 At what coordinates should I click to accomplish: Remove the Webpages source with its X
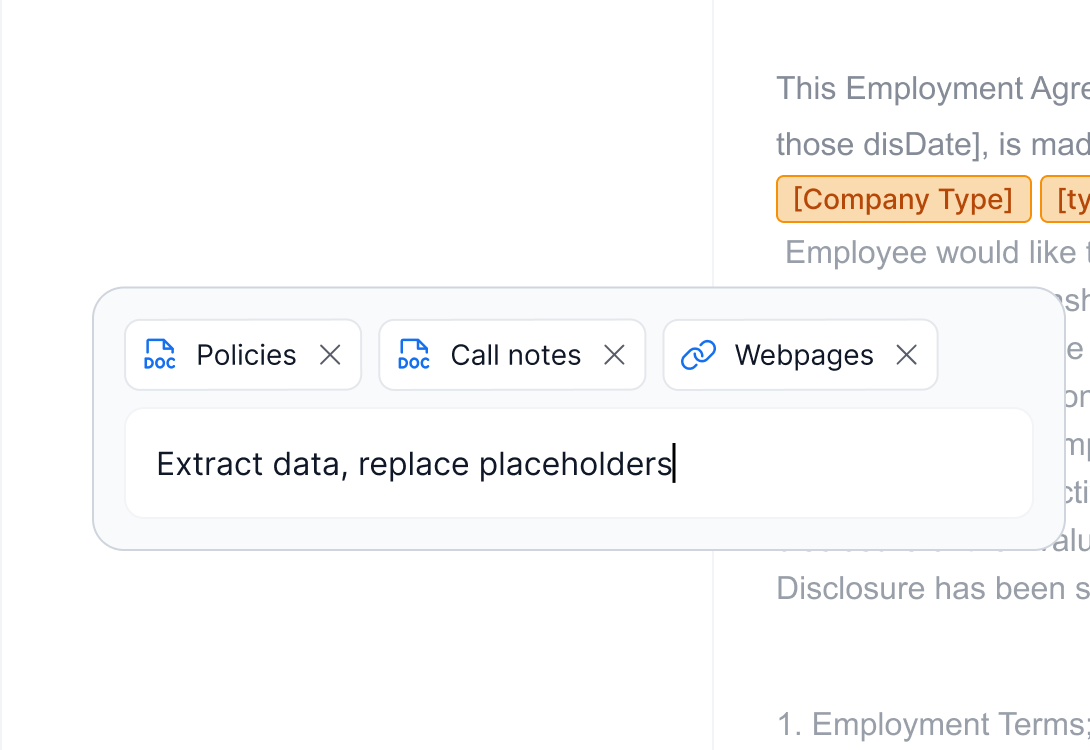[906, 355]
